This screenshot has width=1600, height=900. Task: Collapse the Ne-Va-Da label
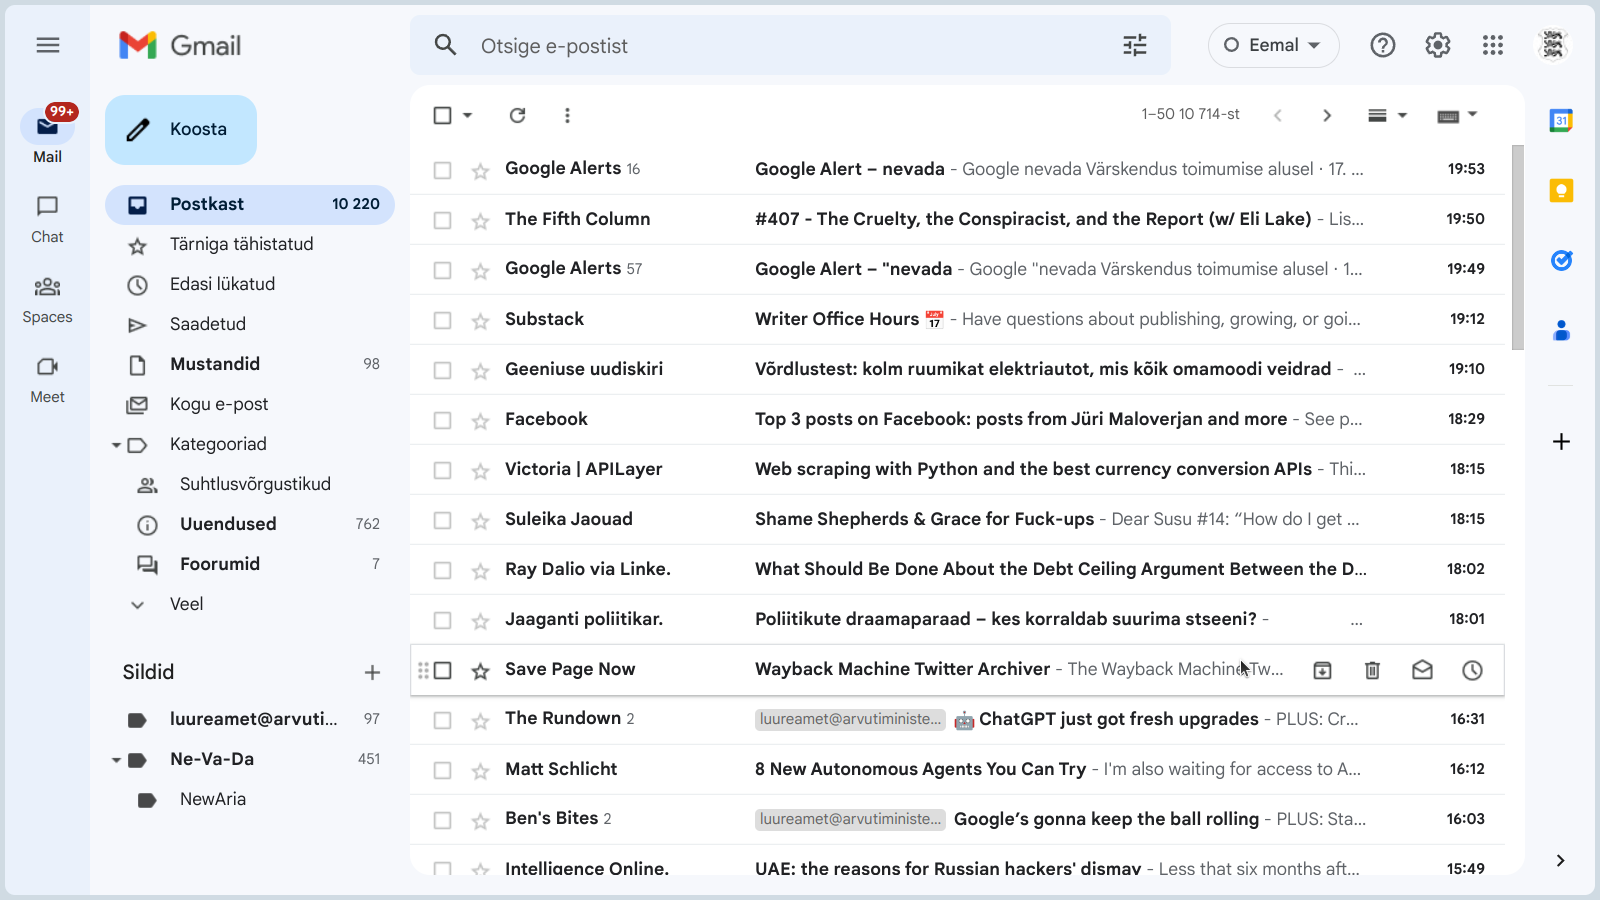coord(116,760)
